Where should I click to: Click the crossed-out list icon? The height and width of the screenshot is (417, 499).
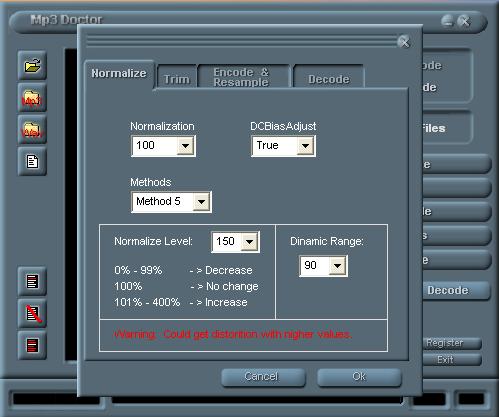[32, 313]
